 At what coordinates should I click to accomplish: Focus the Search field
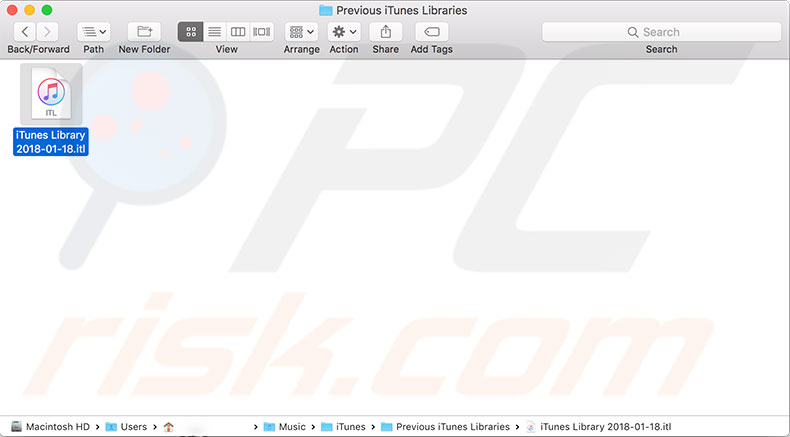pyautogui.click(x=662, y=32)
